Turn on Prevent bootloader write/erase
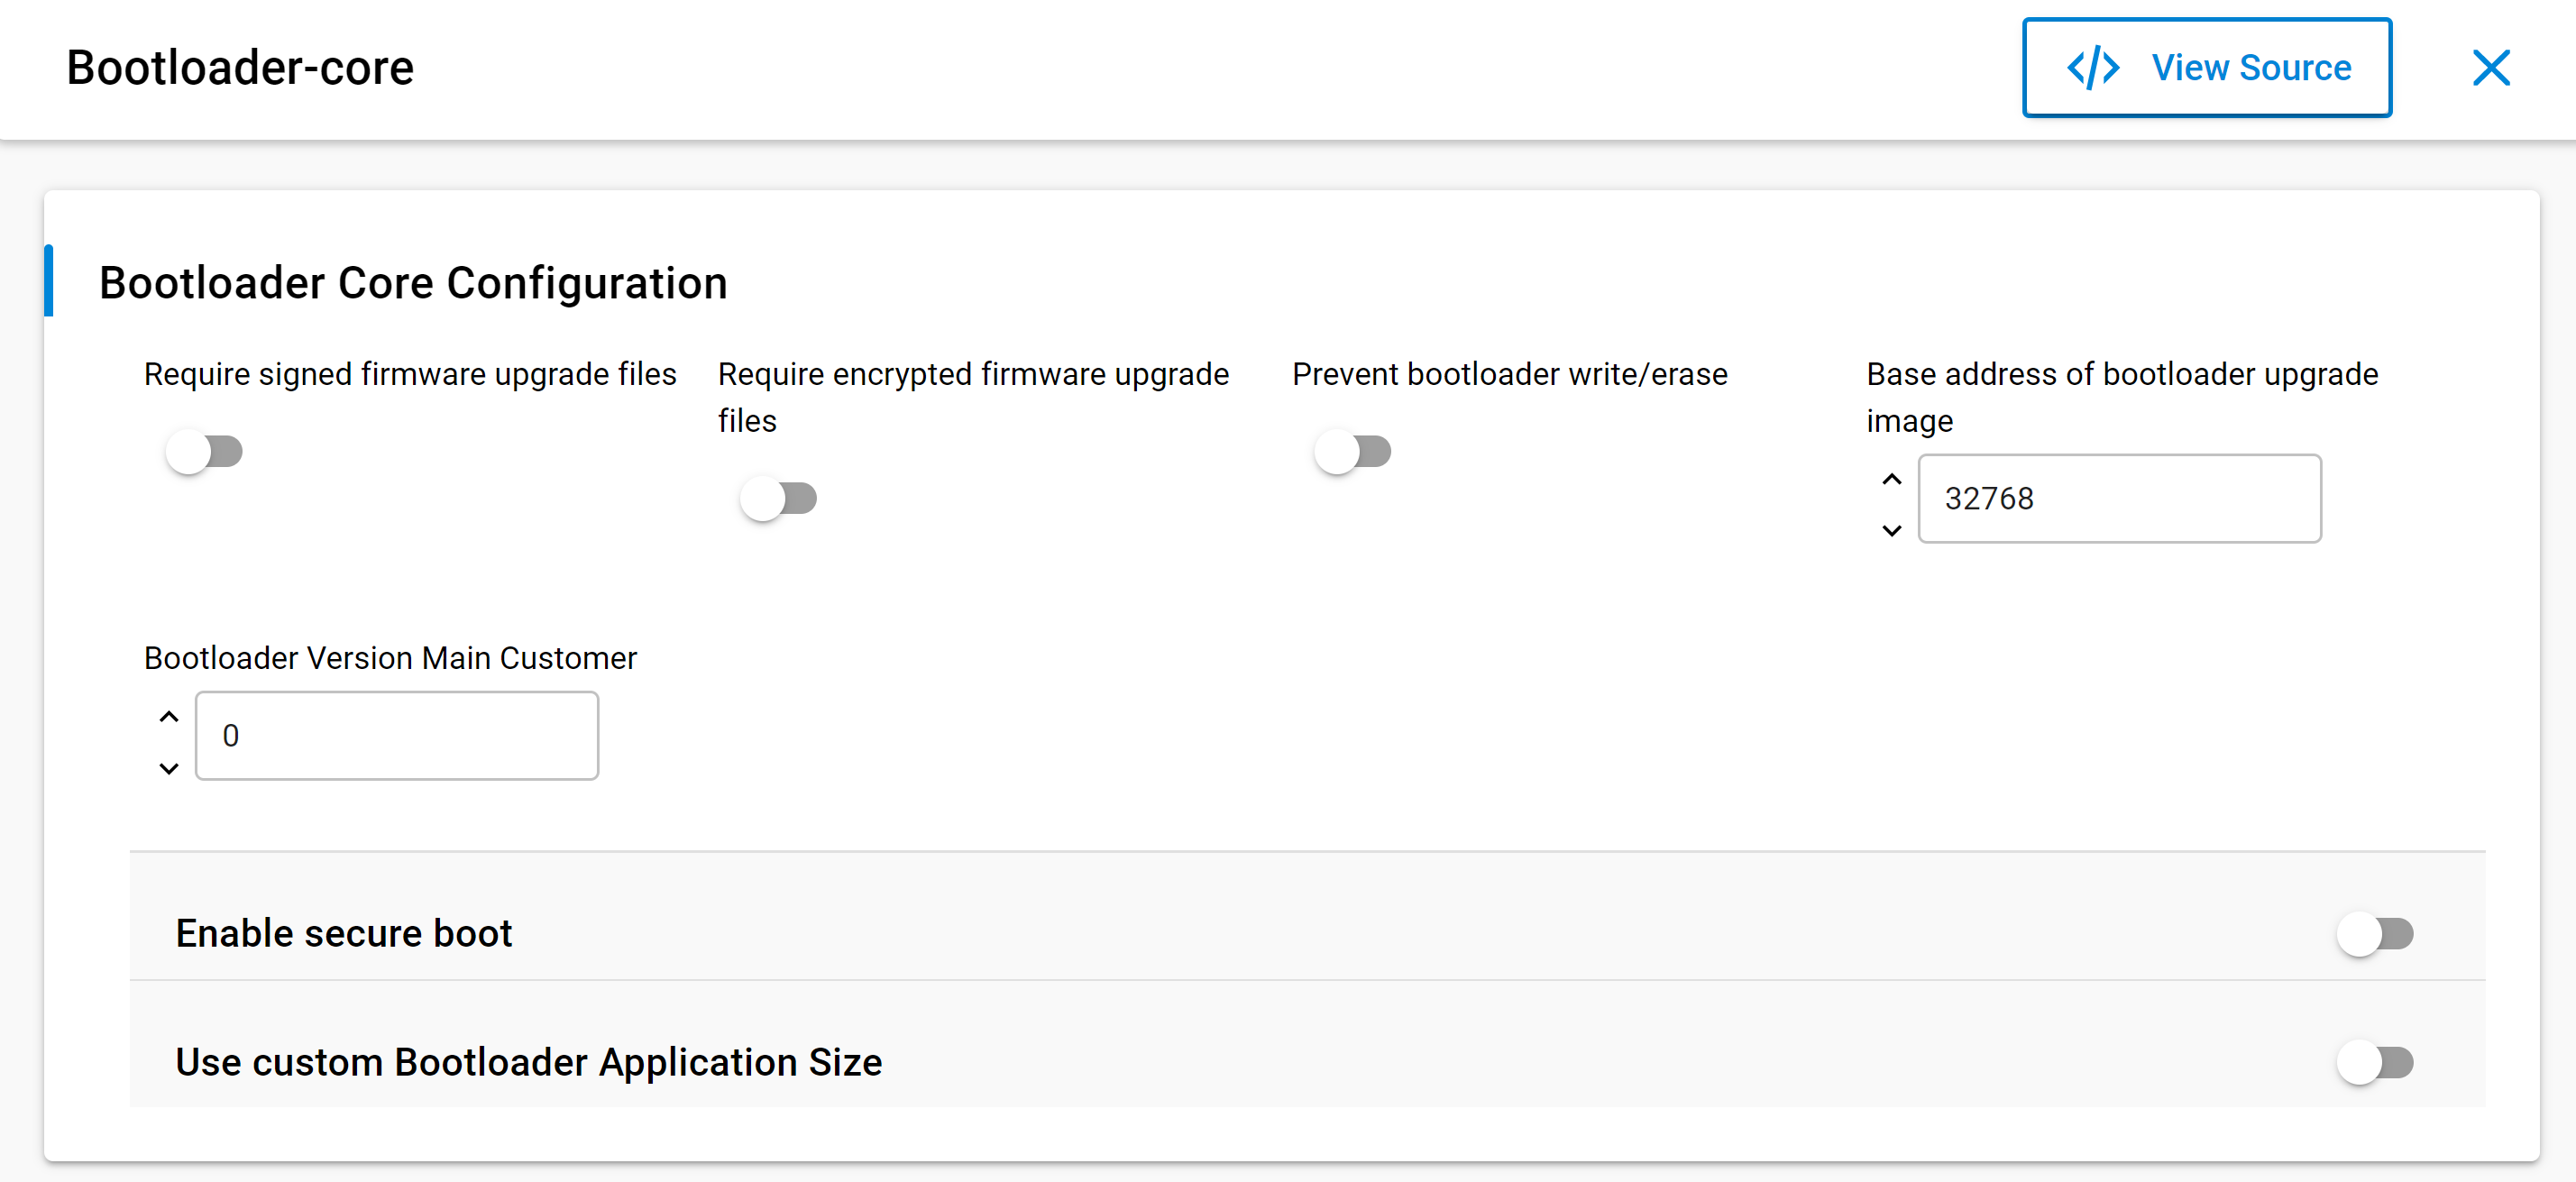Screen dimensions: 2576x1182 1352,452
